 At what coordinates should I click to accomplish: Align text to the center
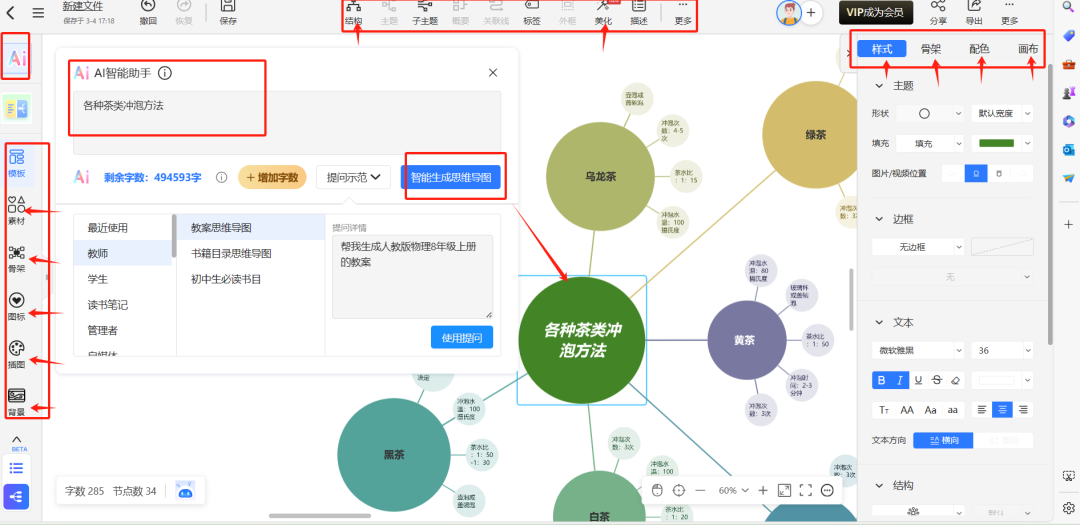[x=1003, y=410]
